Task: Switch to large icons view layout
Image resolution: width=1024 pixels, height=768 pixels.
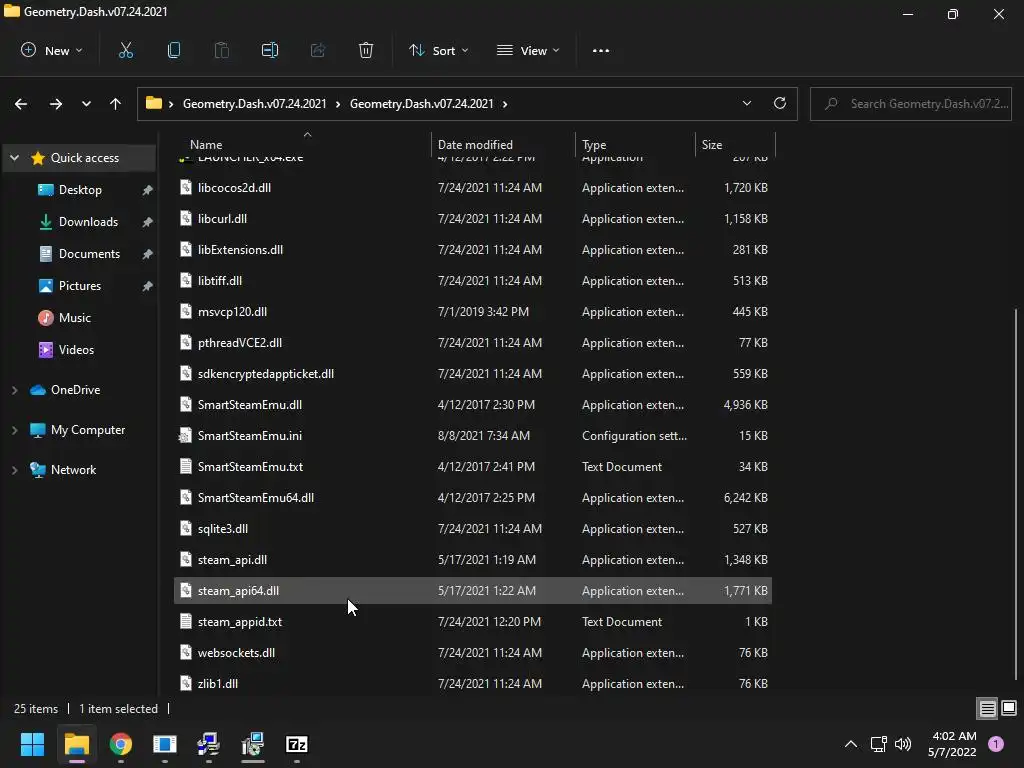Action: 1009,708
